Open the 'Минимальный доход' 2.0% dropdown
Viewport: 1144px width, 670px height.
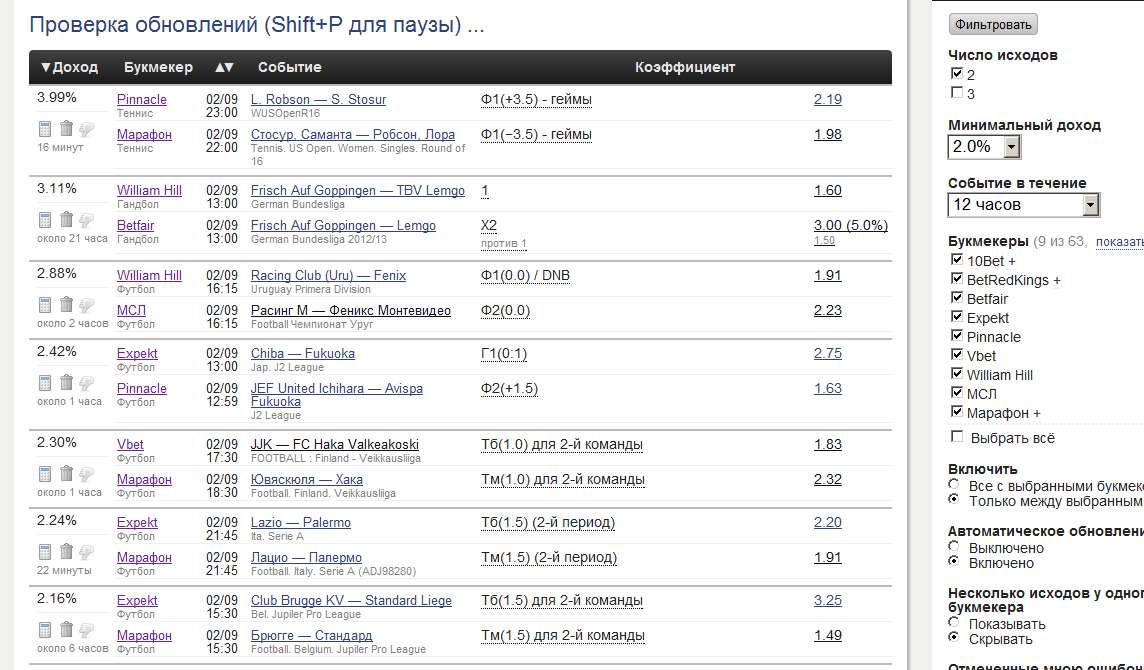pyautogui.click(x=984, y=147)
